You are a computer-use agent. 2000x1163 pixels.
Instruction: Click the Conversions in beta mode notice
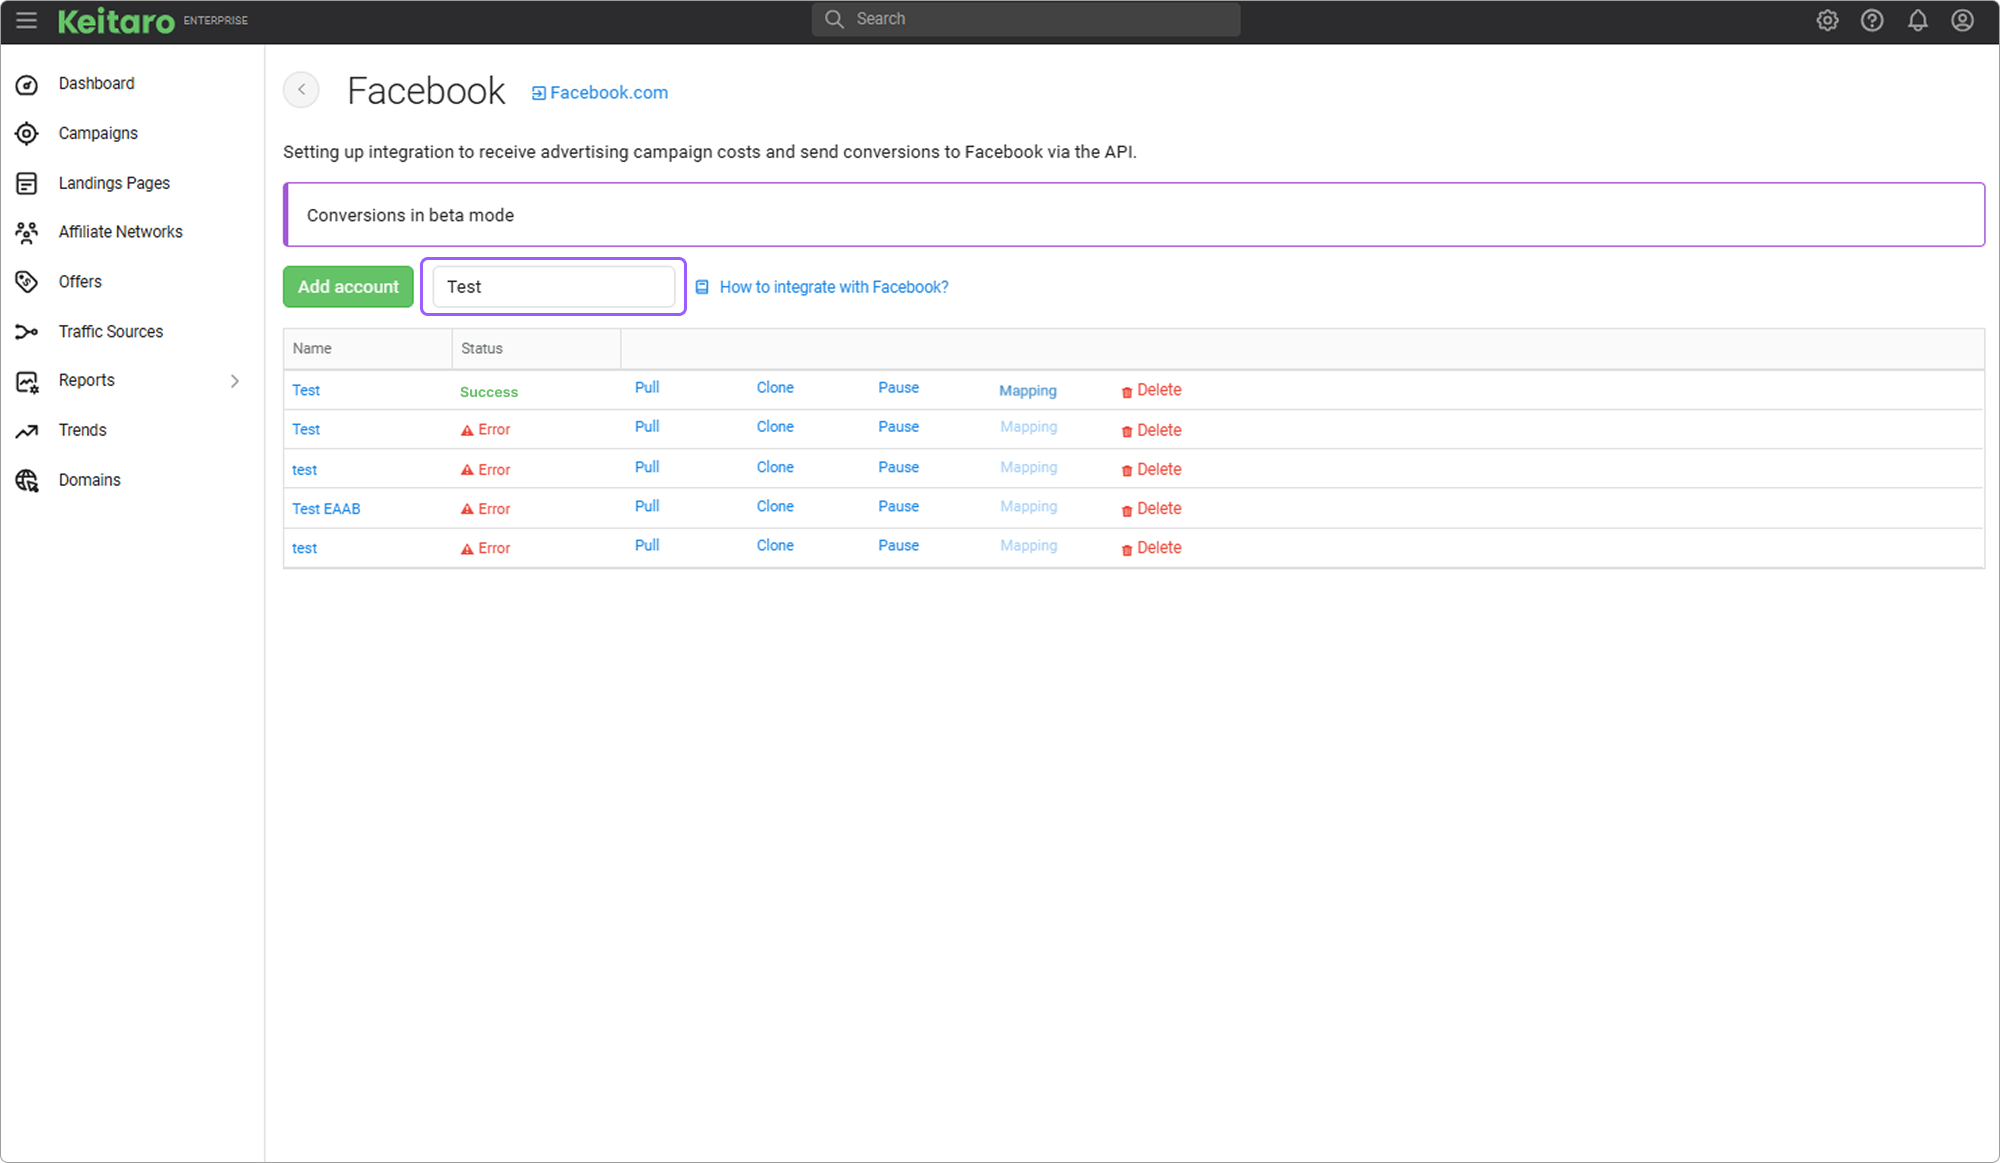tap(1134, 214)
